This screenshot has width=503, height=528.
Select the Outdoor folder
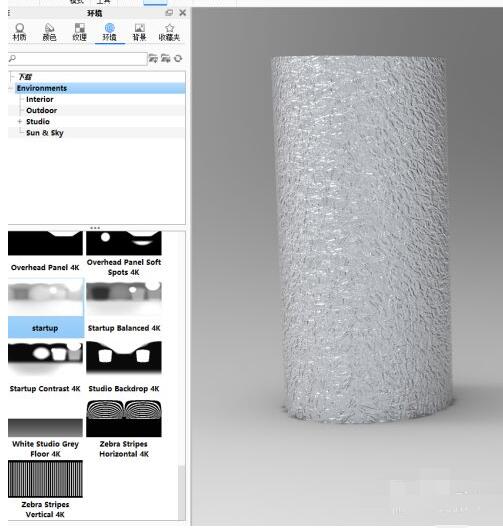click(41, 110)
